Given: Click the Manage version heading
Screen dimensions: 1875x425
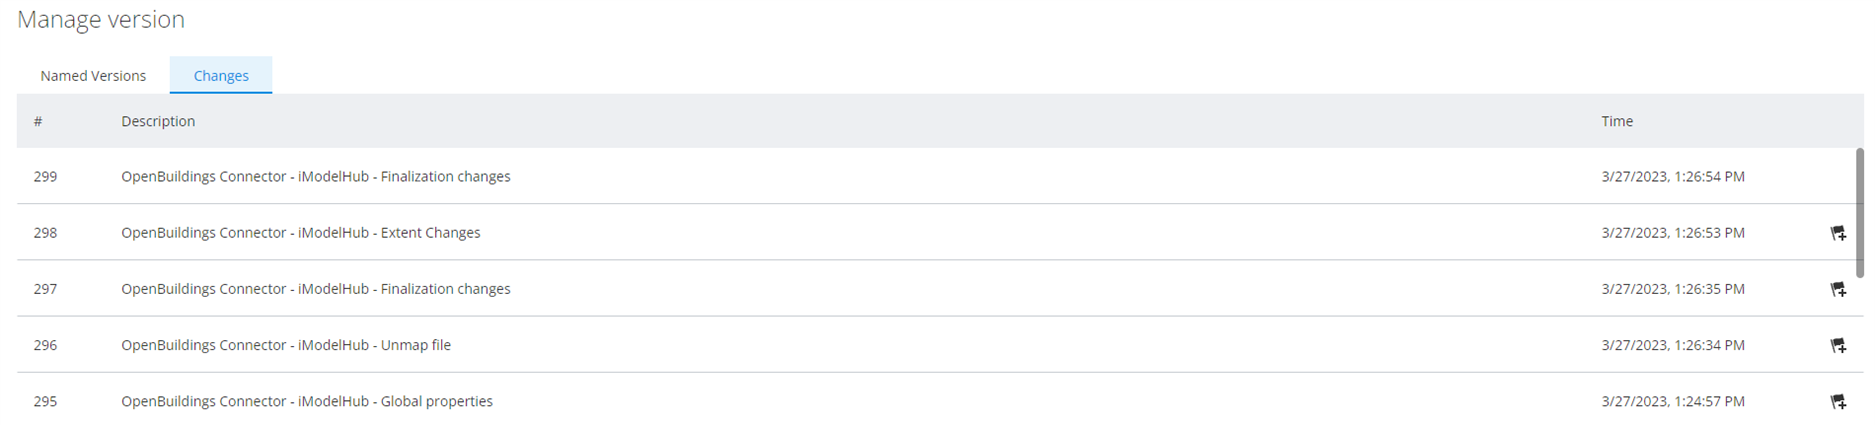Looking at the screenshot, I should click(101, 19).
